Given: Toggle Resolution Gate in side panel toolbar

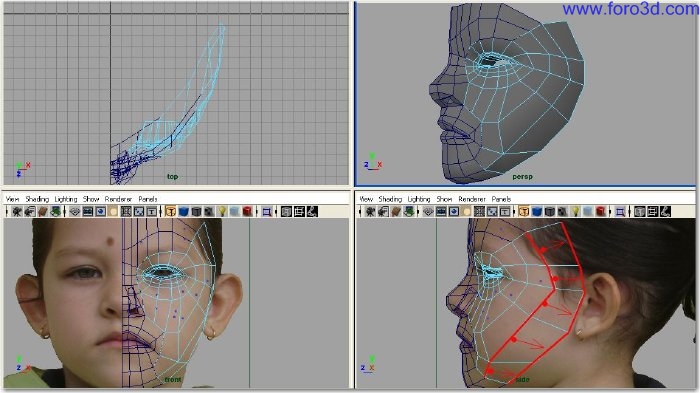Looking at the screenshot, I should pyautogui.click(x=454, y=212).
